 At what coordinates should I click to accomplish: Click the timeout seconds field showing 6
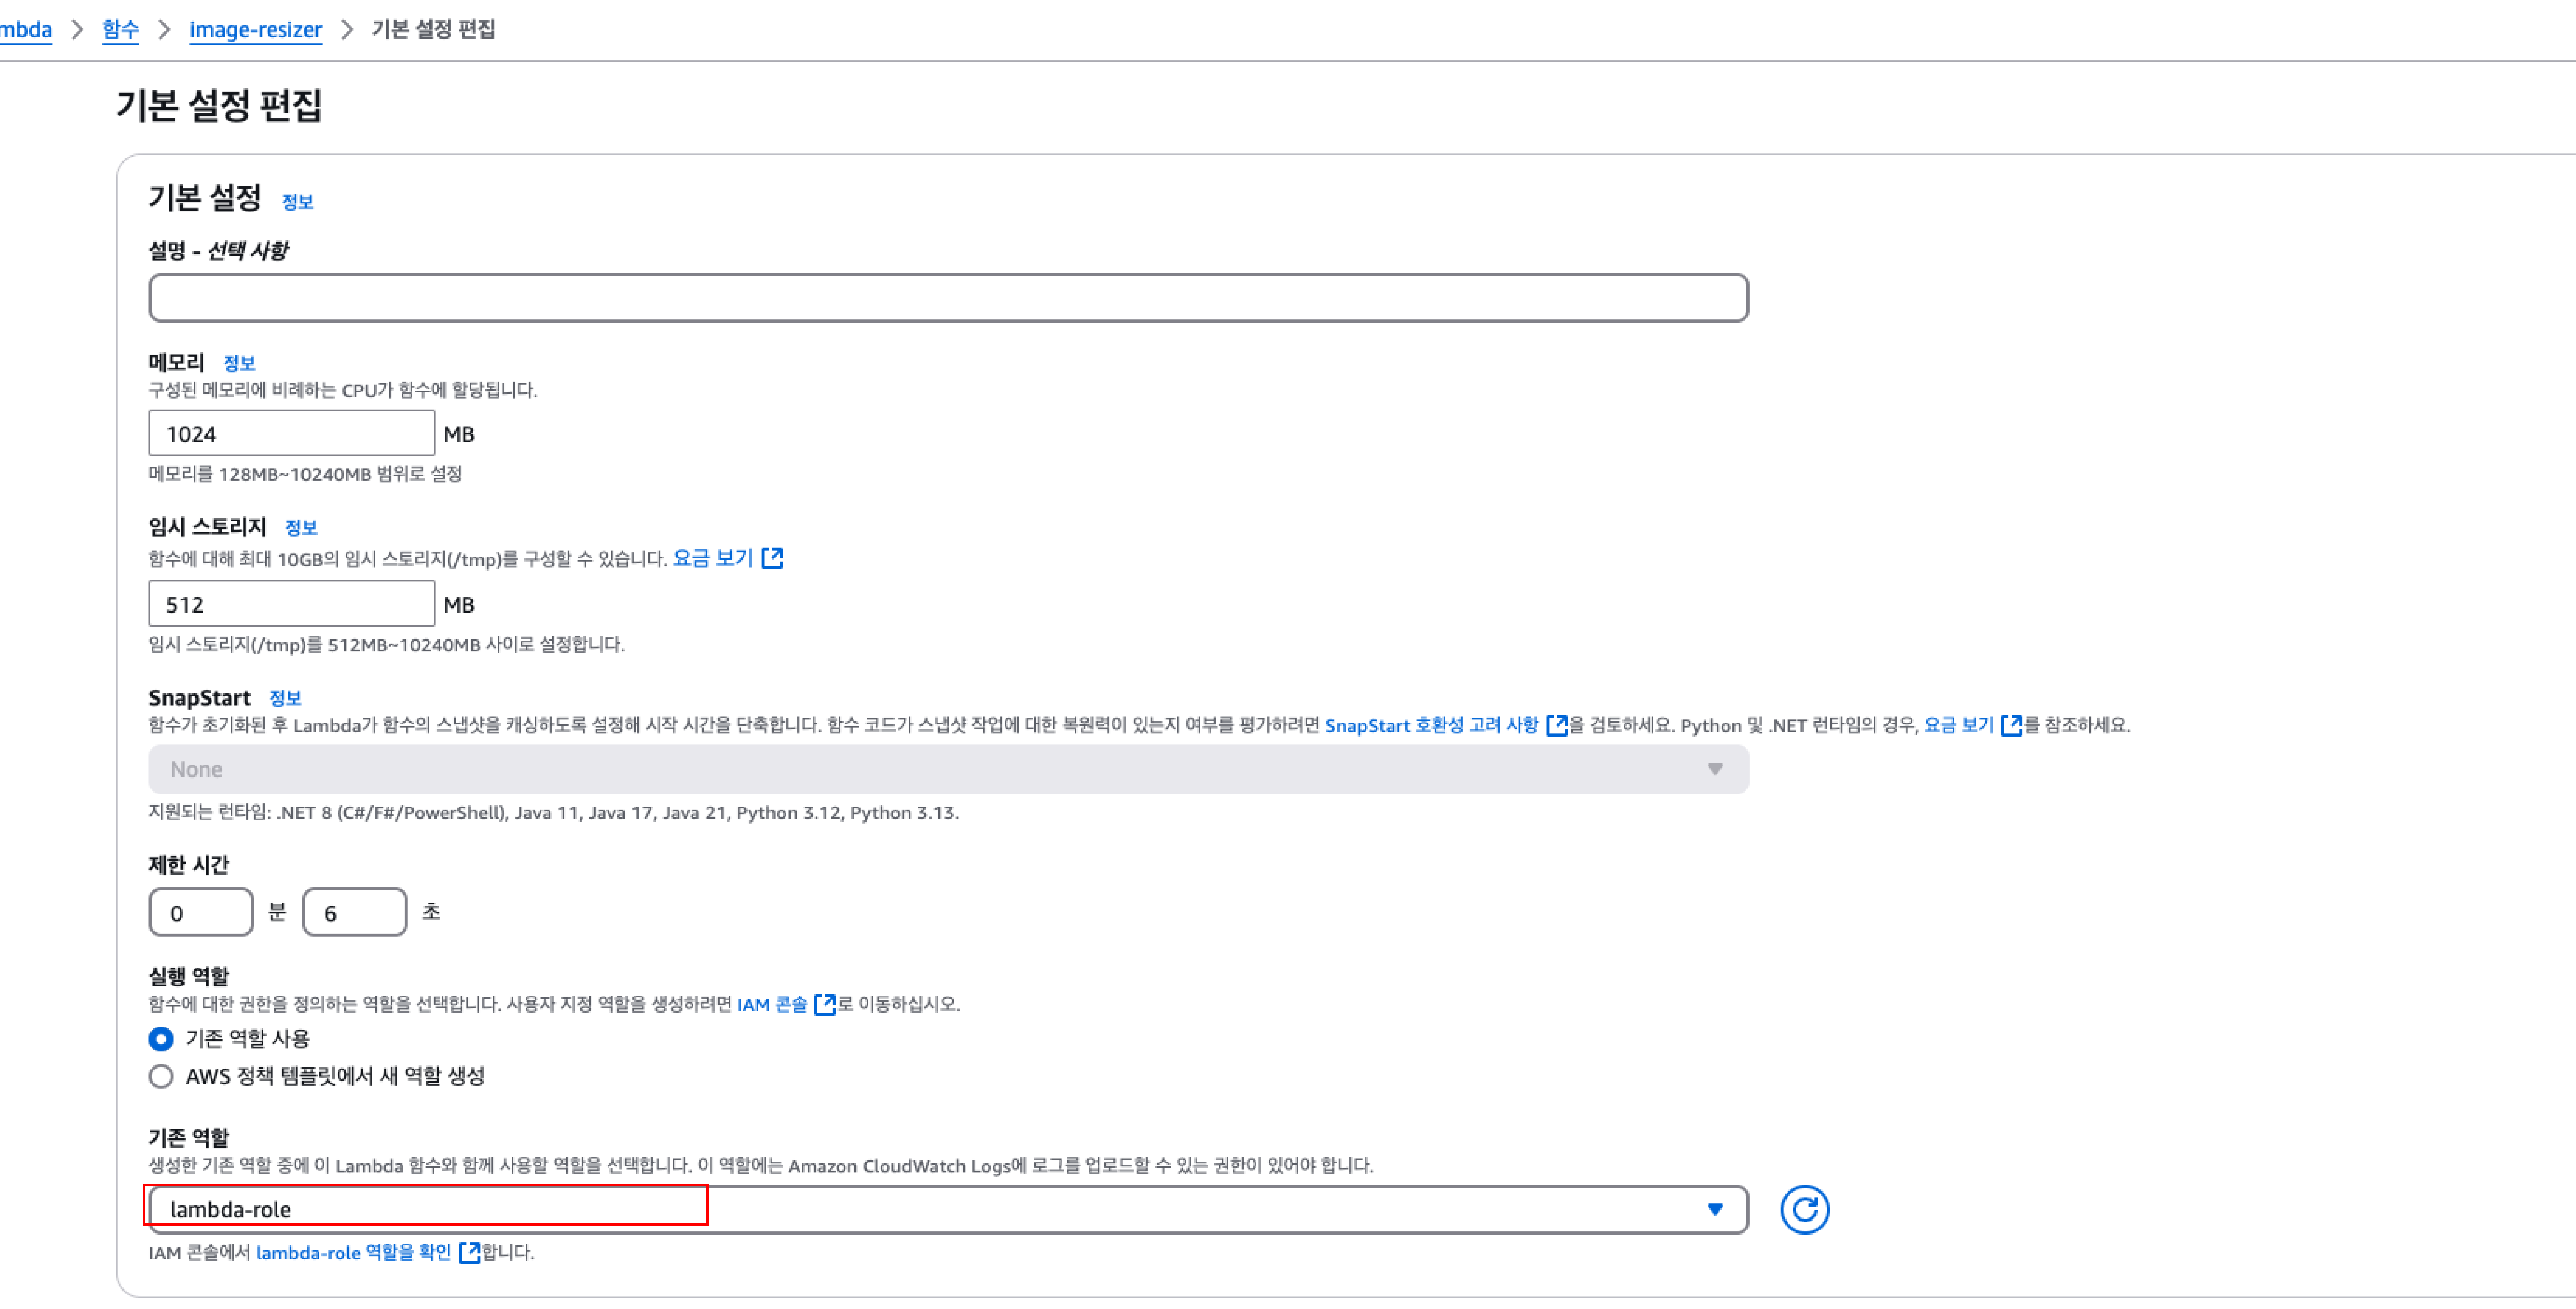pyautogui.click(x=354, y=912)
